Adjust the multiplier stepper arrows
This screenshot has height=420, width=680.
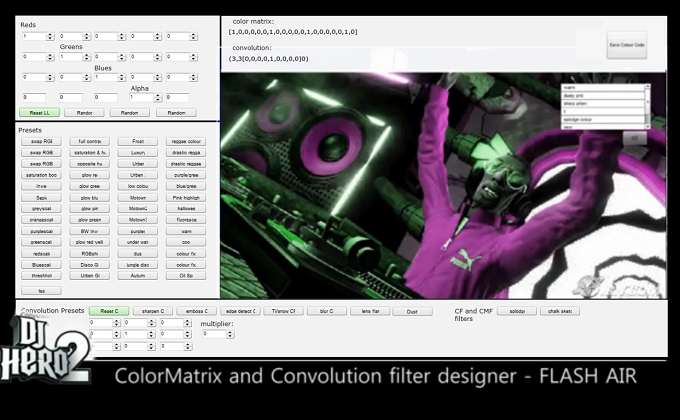pyautogui.click(x=231, y=334)
